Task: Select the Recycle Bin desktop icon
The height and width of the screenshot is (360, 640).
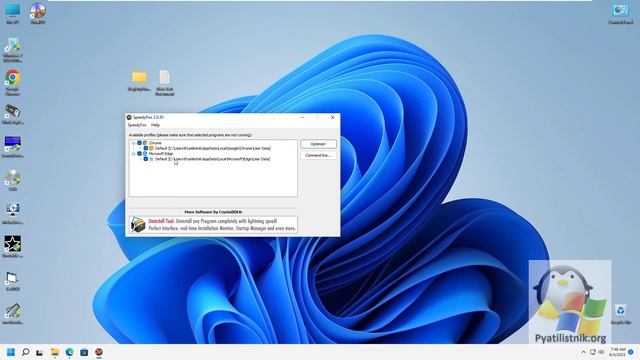Action: point(620,314)
